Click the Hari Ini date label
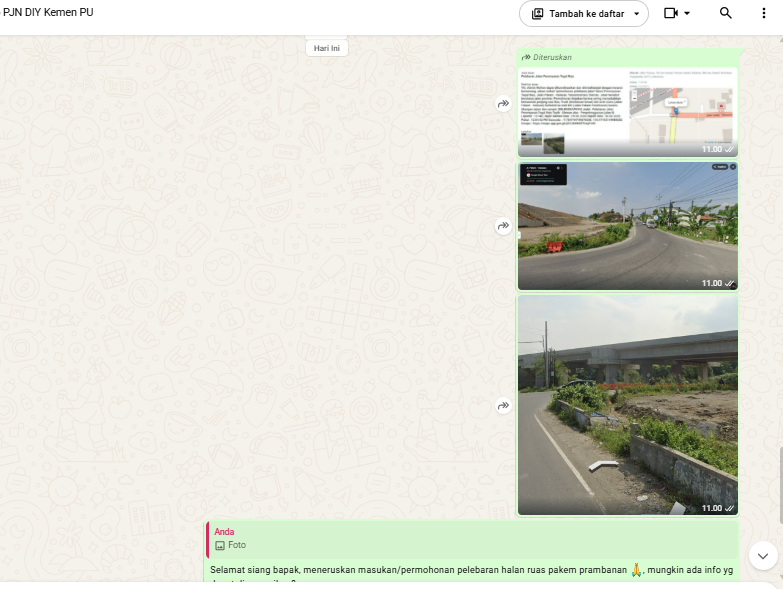 click(x=327, y=48)
